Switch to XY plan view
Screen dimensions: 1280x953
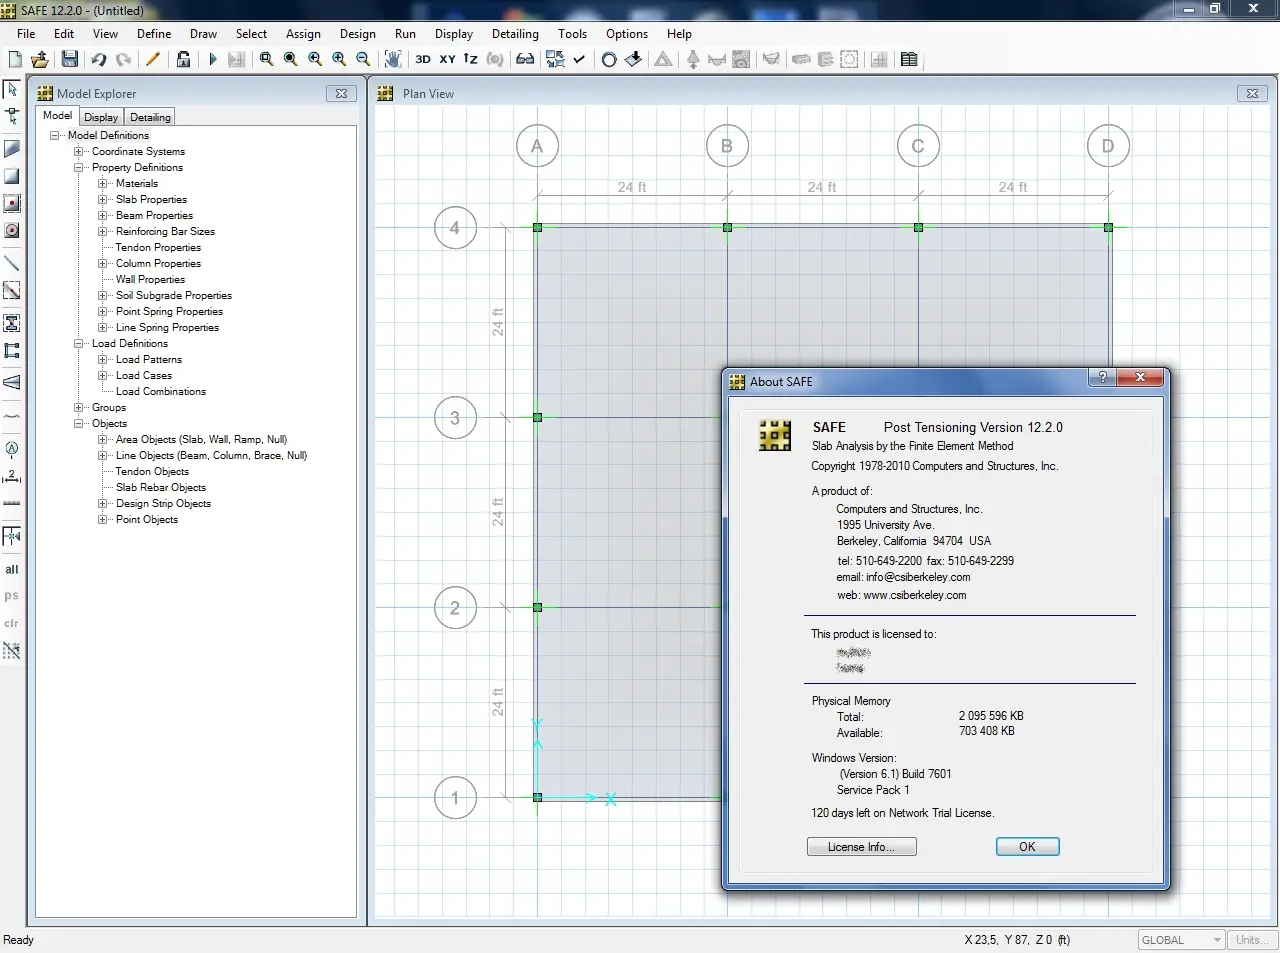(x=447, y=59)
